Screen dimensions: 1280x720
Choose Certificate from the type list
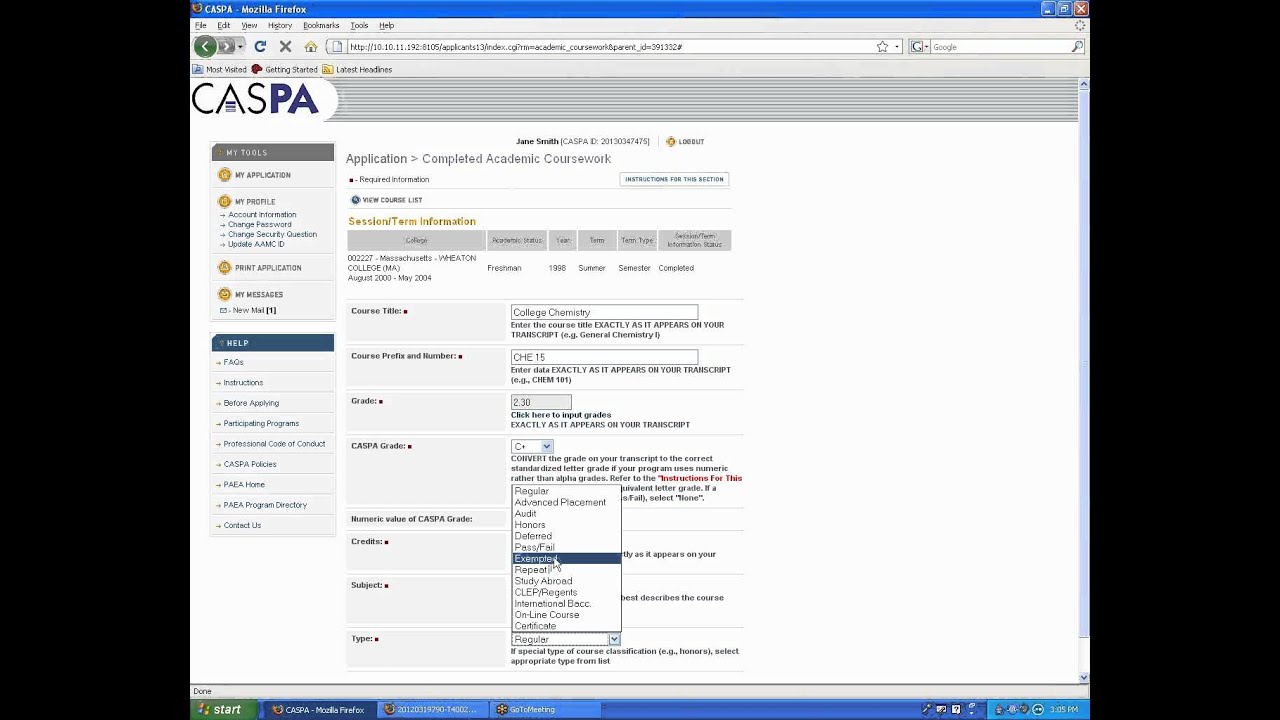(566, 626)
